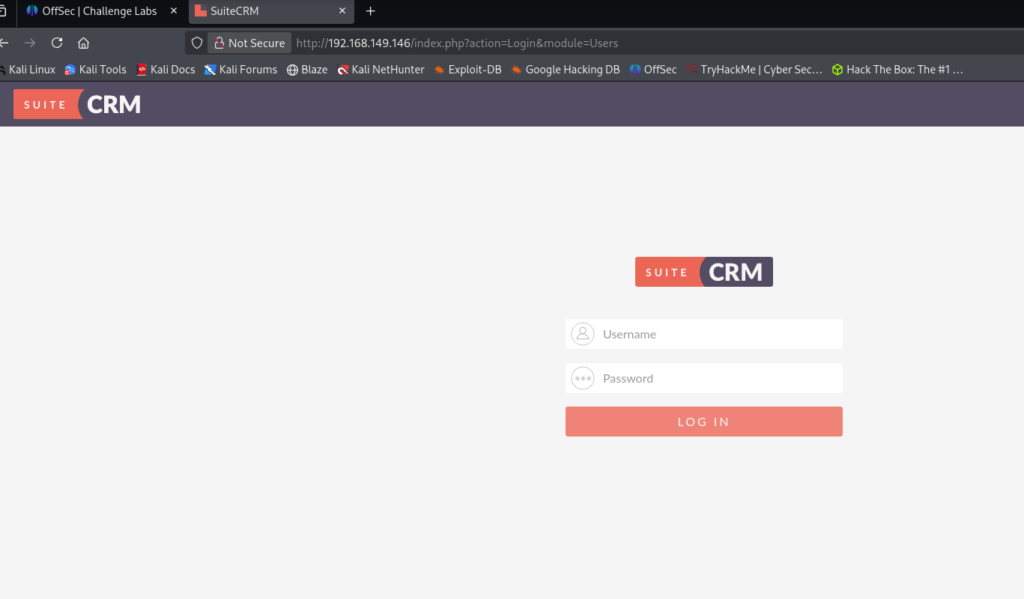The image size is (1024, 599).
Task: Open the Kali Tools bookmark
Action: click(x=96, y=70)
